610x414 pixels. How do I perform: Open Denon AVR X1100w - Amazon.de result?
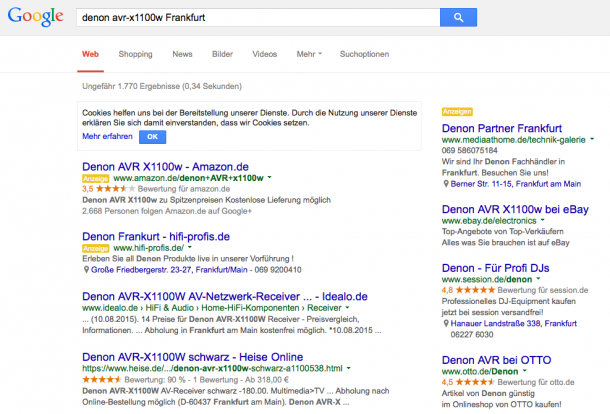[165, 167]
